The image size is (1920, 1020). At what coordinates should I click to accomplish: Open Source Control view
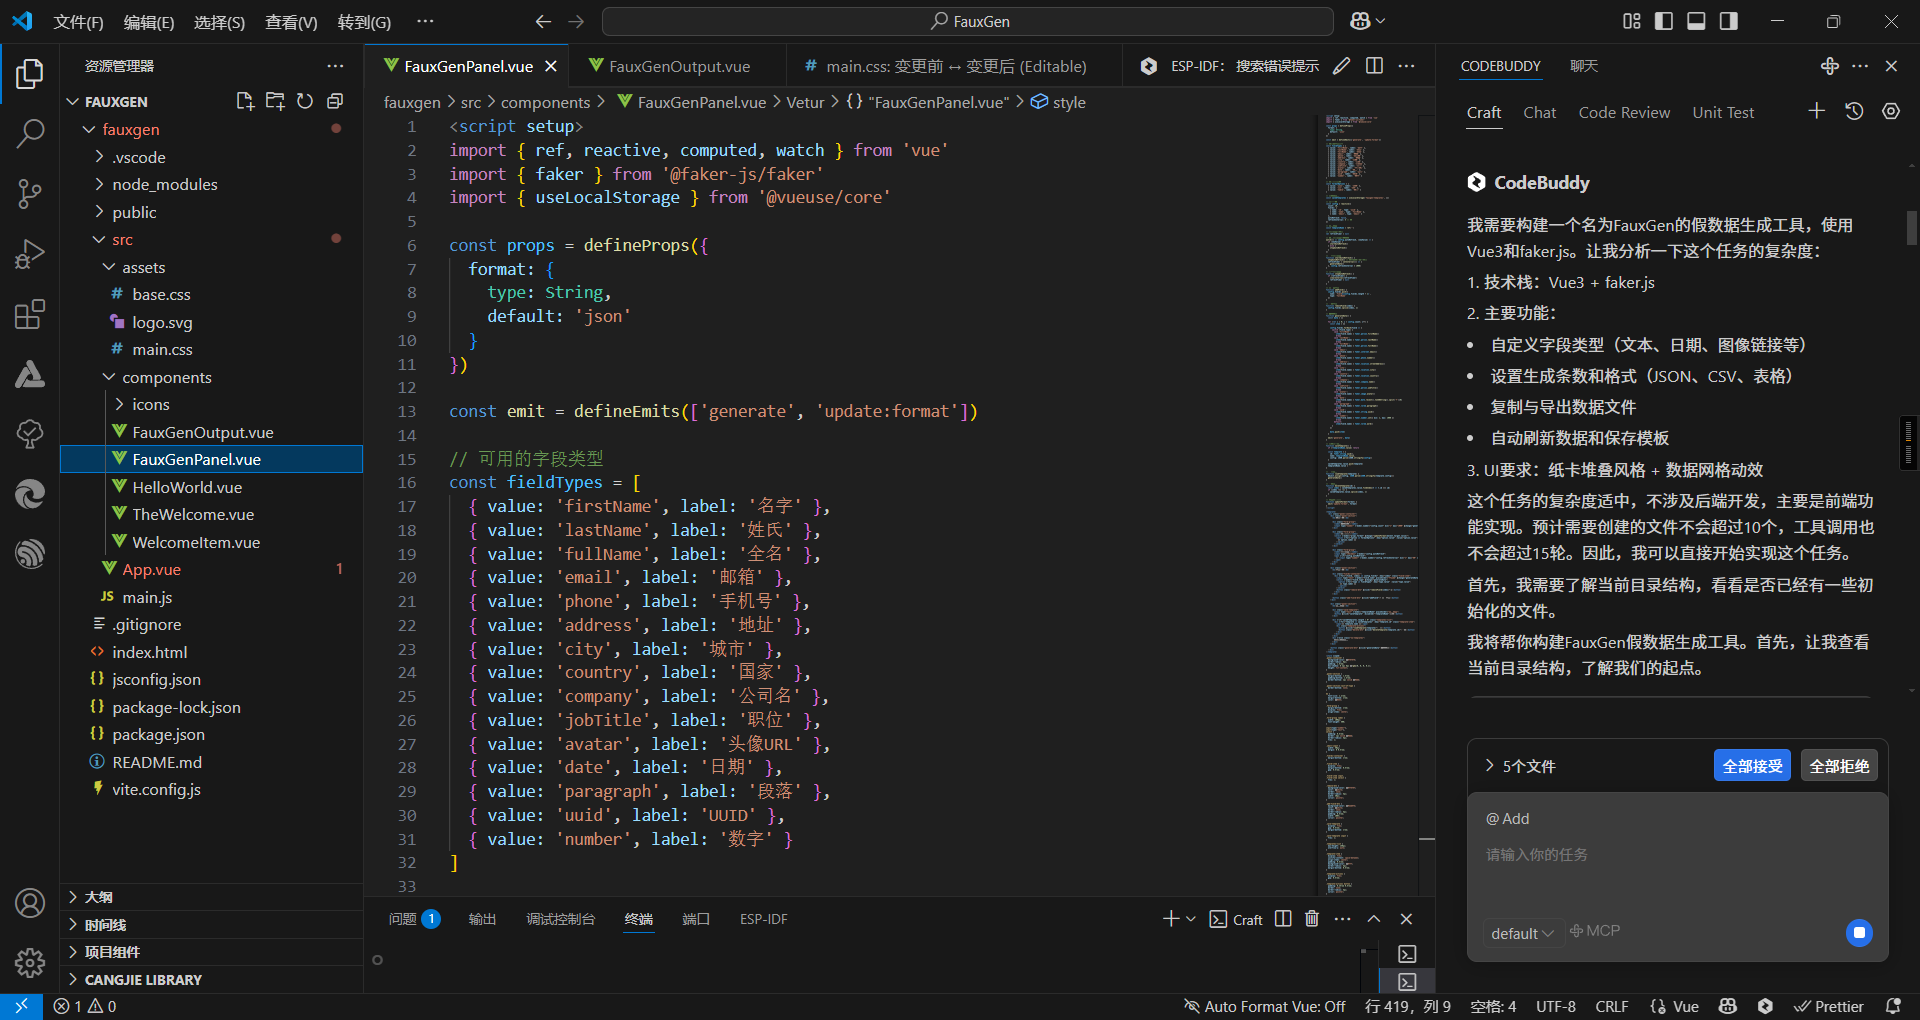click(30, 194)
